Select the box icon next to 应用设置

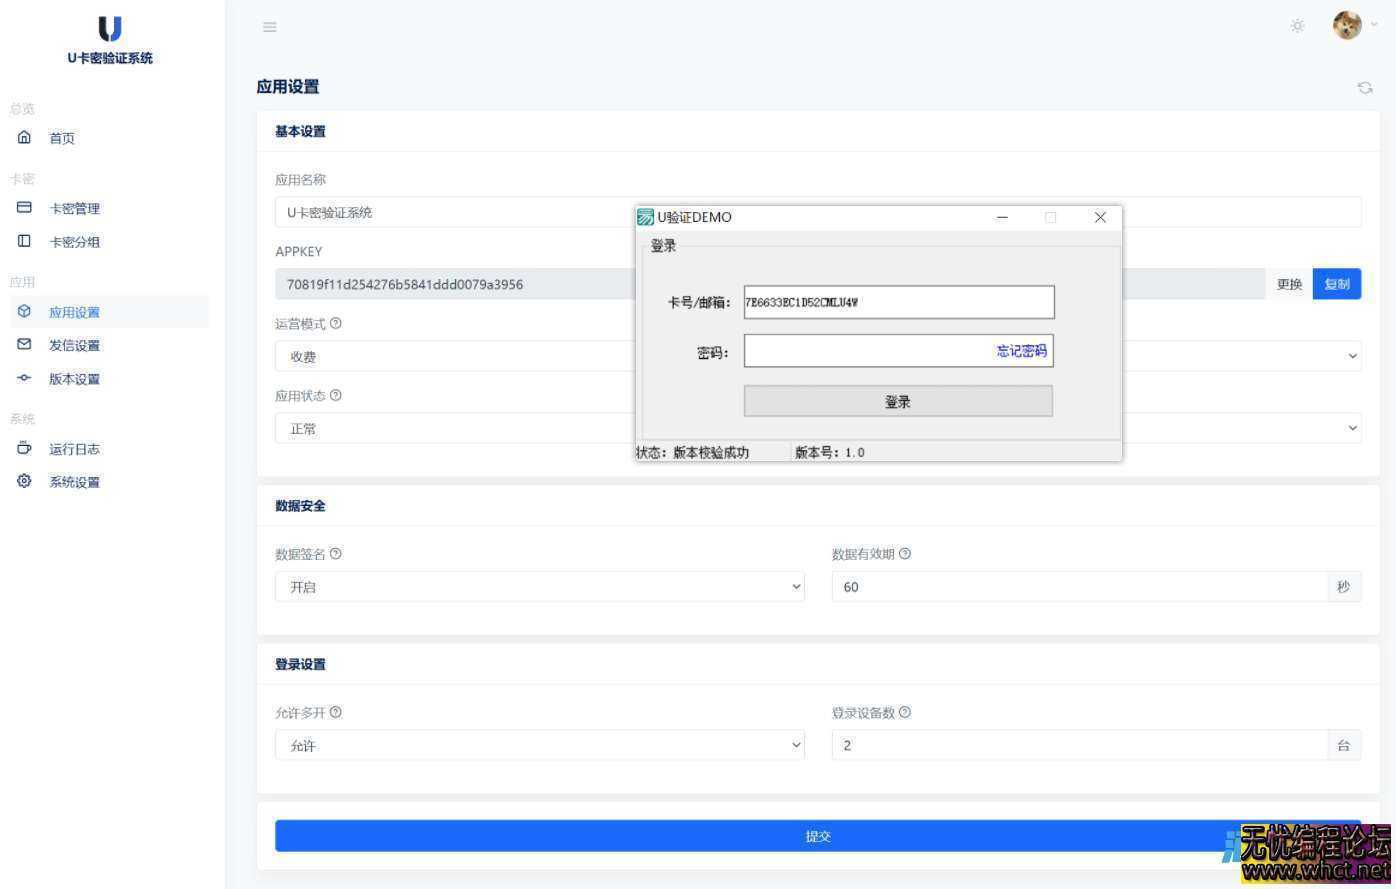click(24, 311)
